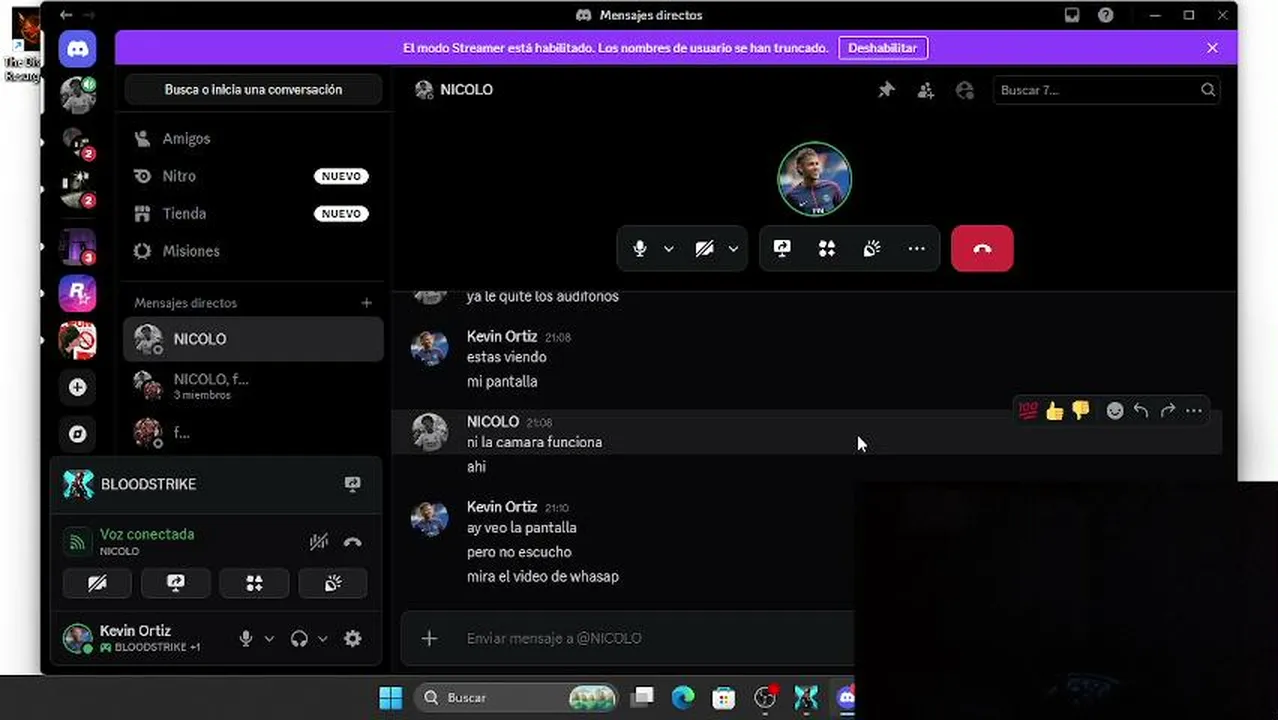This screenshot has width=1278, height=720.
Task: Stream BLOODSTRIKE game screen icon
Action: coord(352,484)
